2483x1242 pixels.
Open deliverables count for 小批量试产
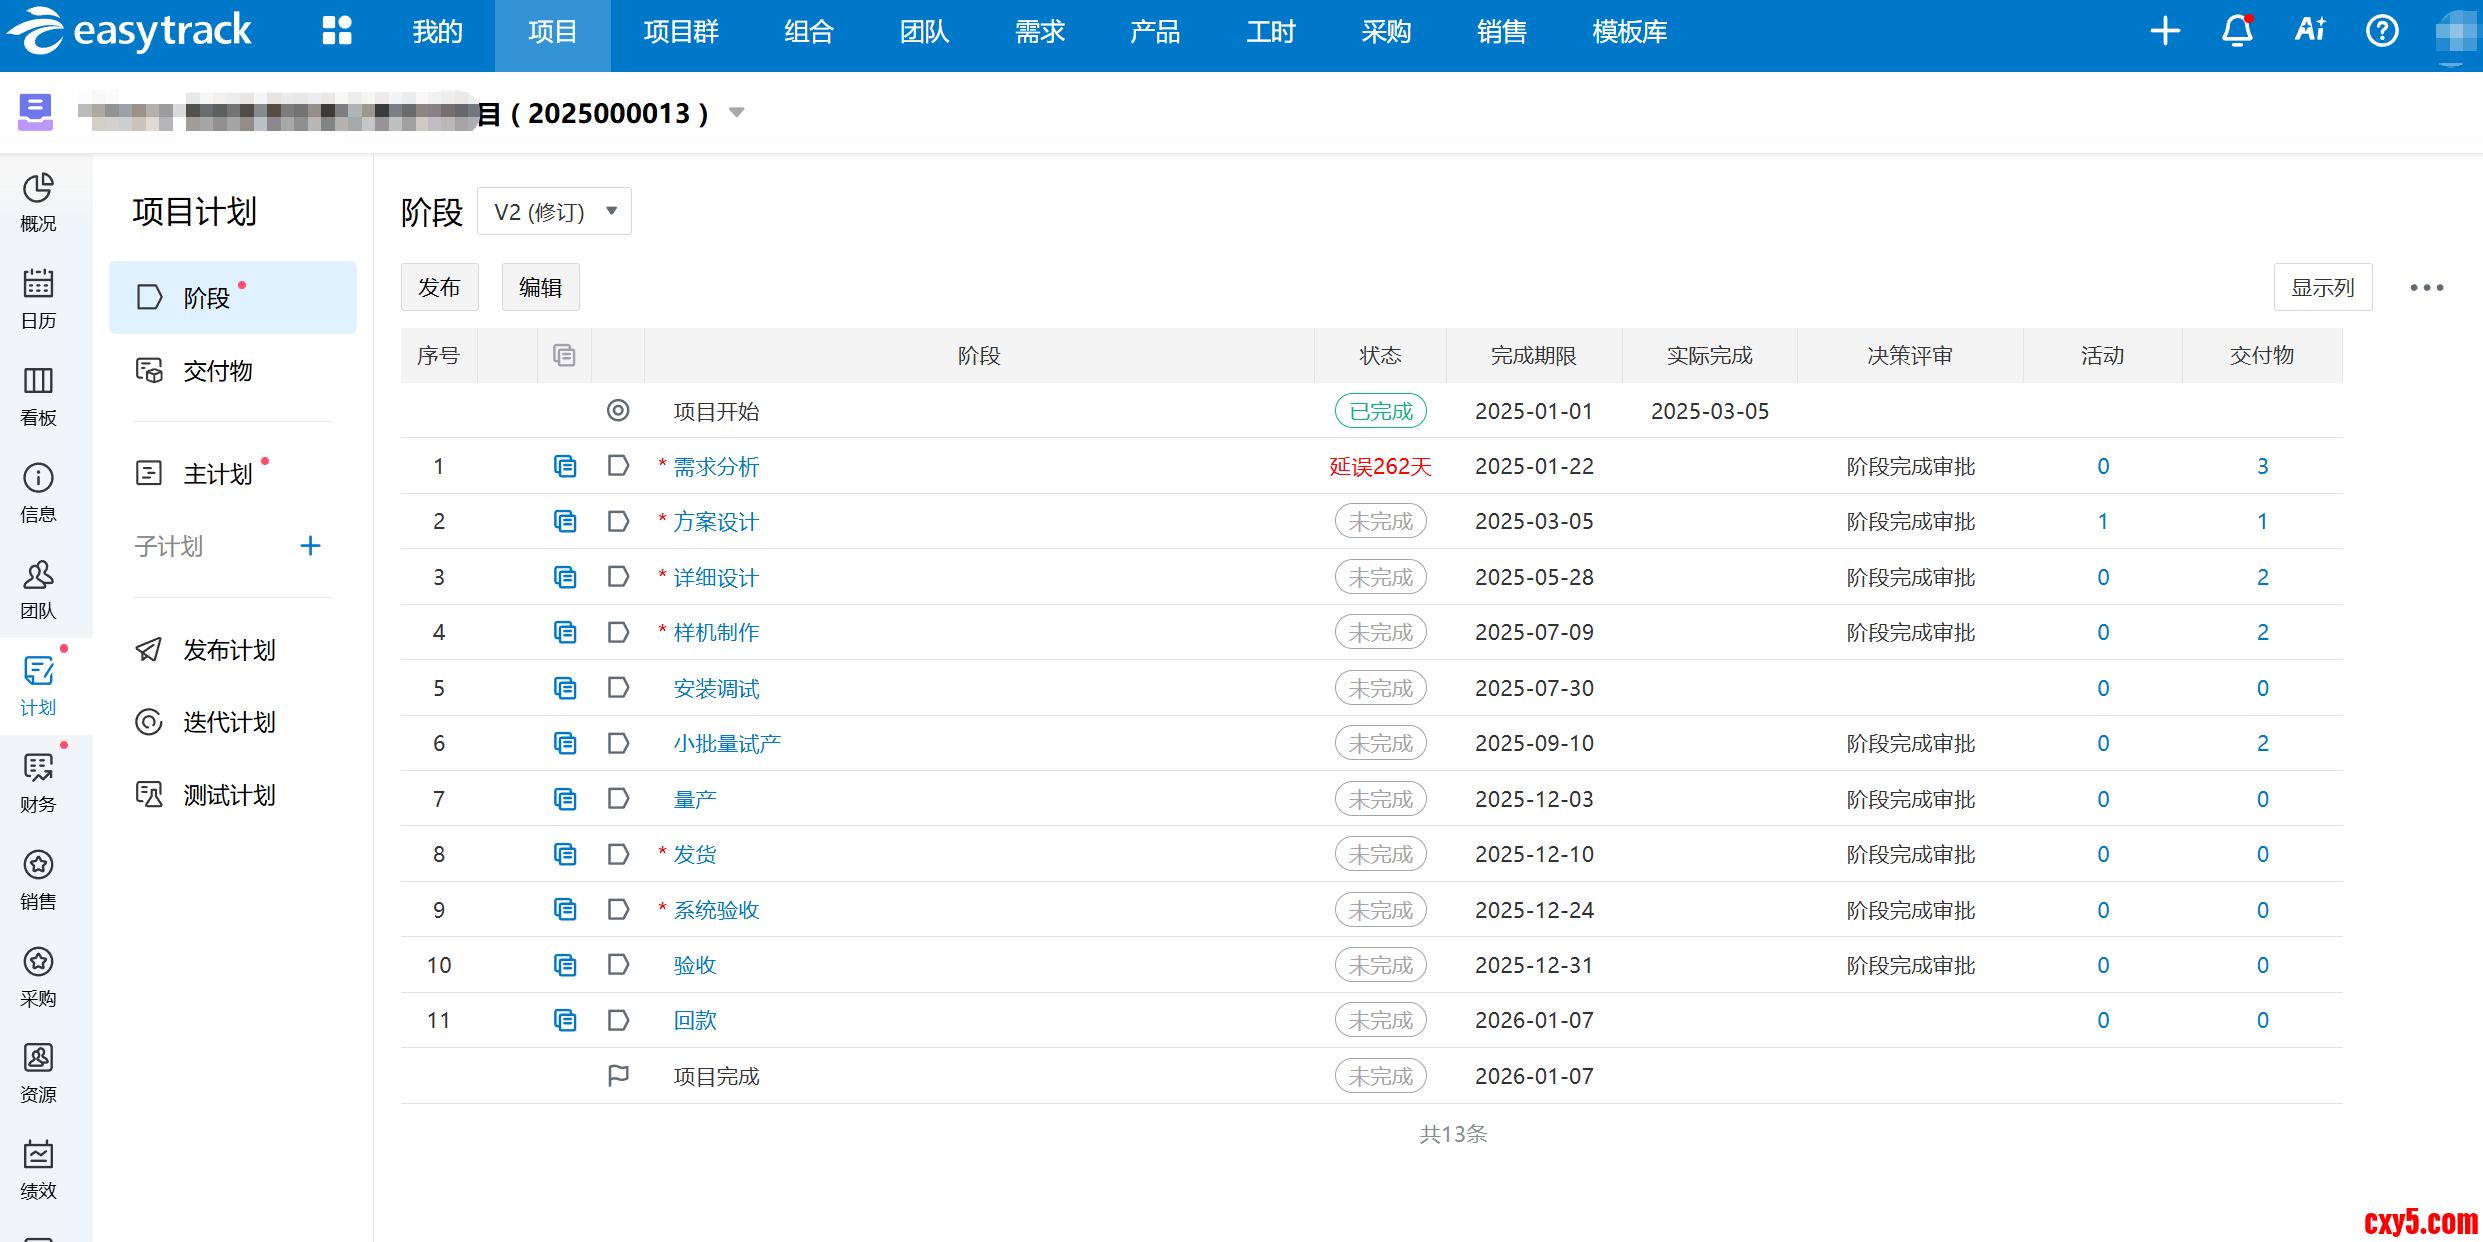[x=2262, y=744]
